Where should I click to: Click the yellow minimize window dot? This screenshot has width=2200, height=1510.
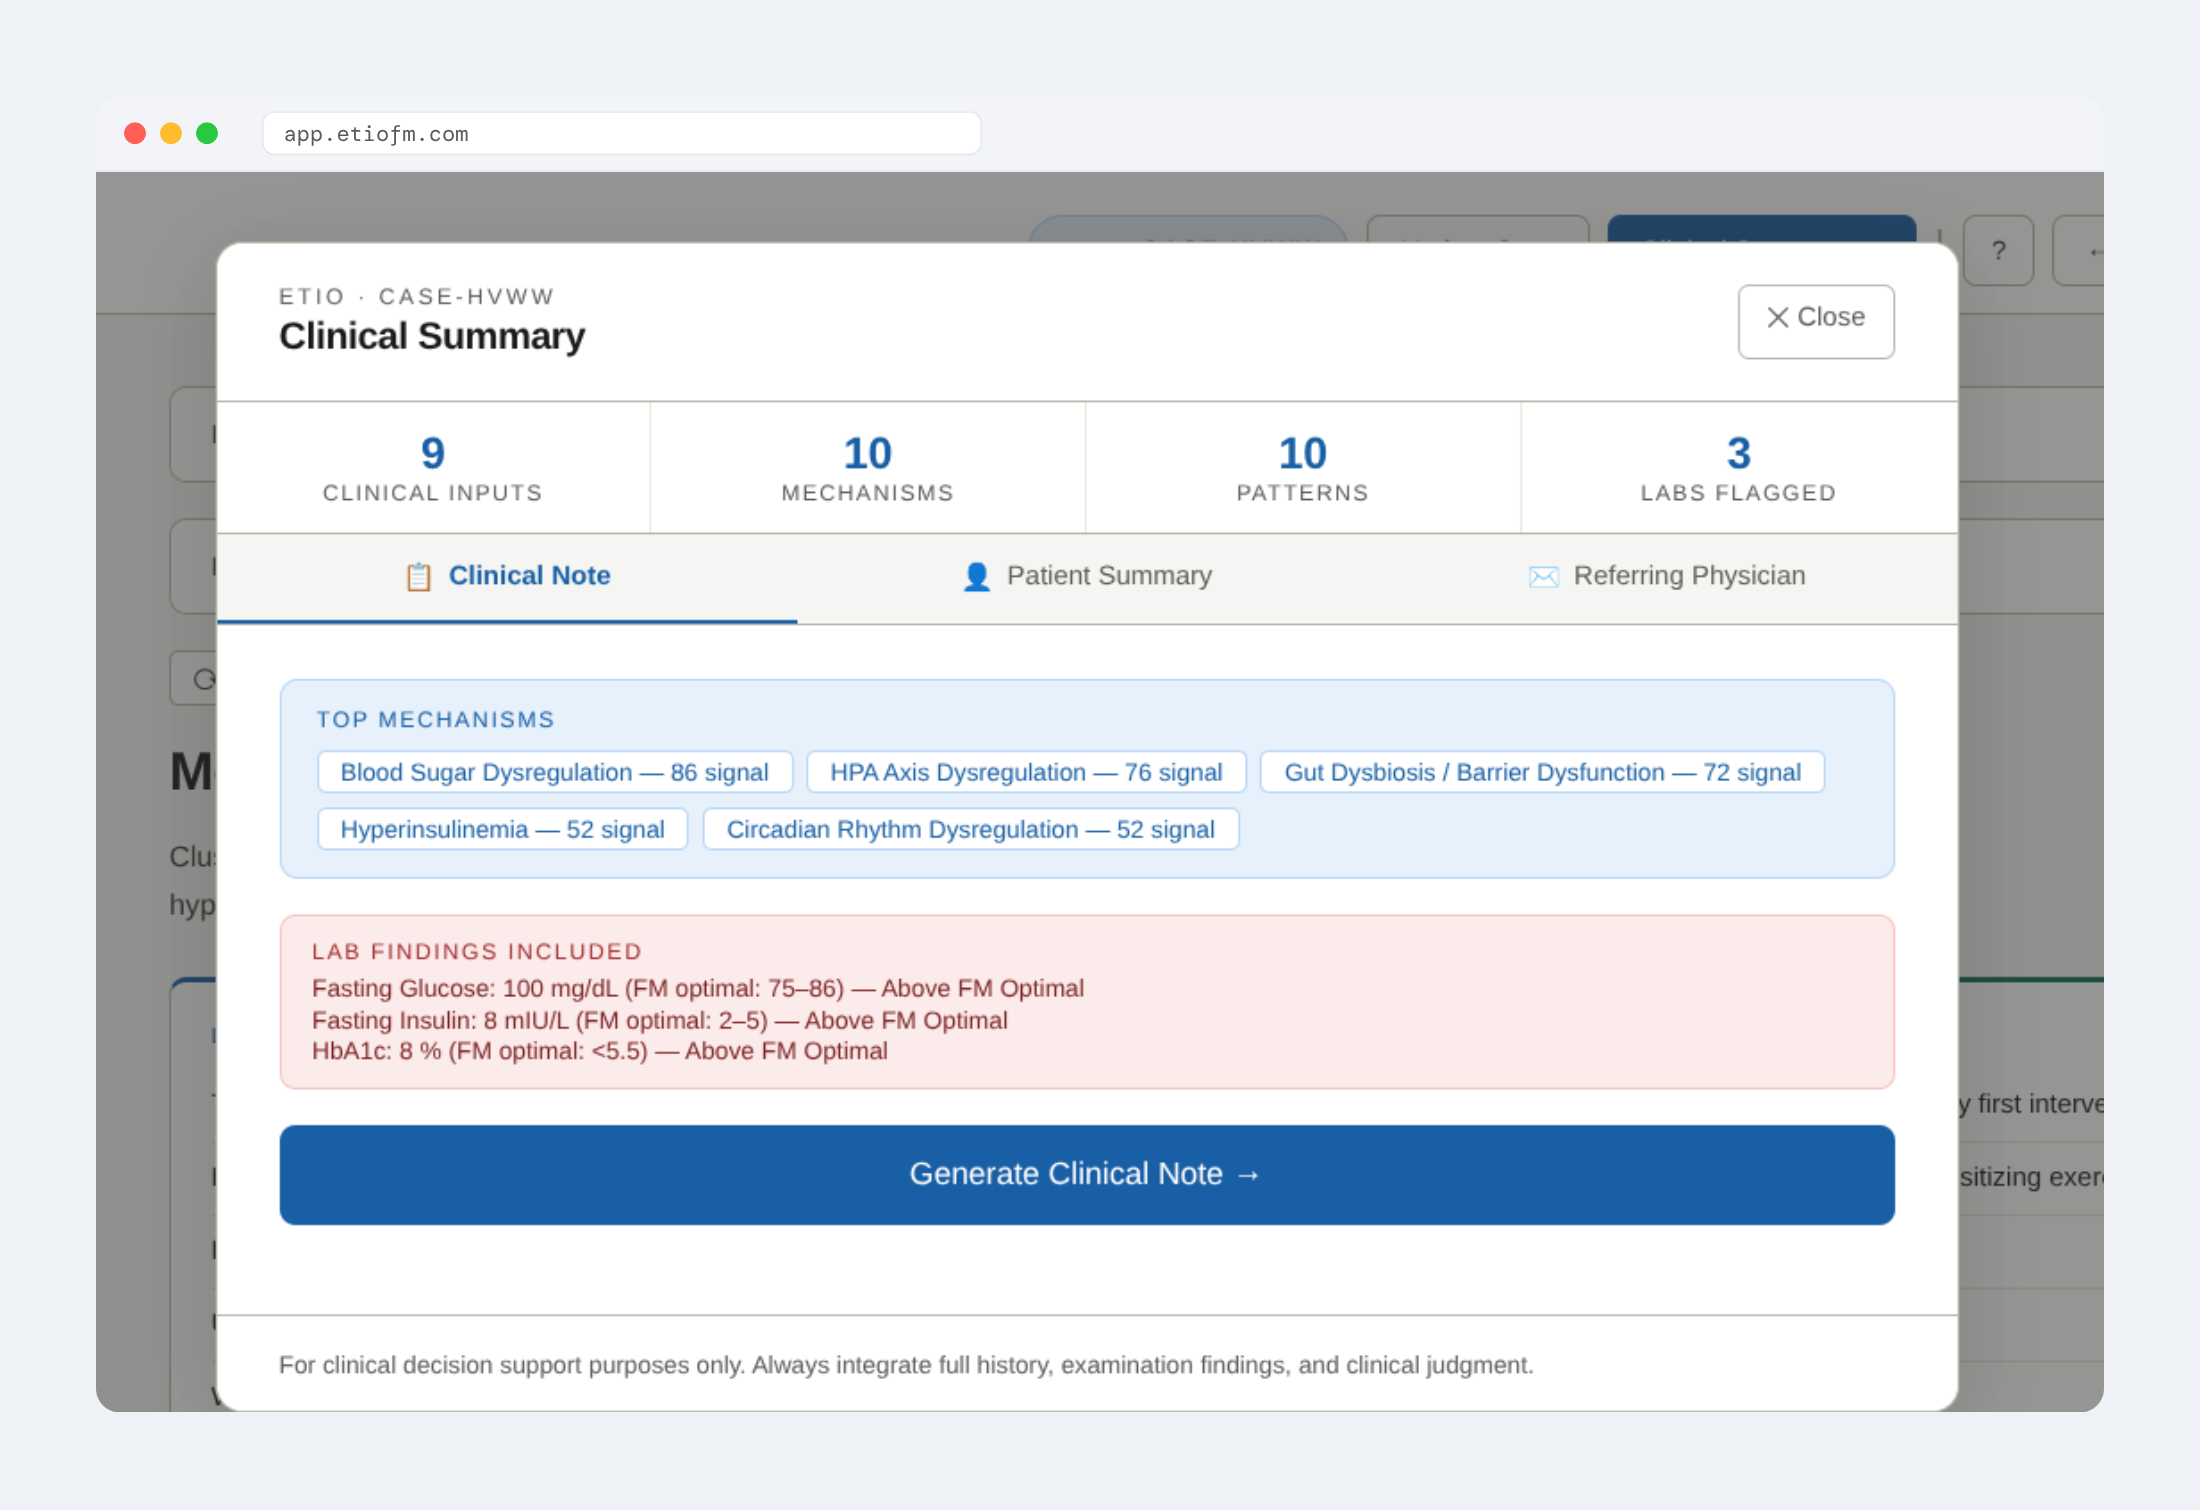pos(171,133)
